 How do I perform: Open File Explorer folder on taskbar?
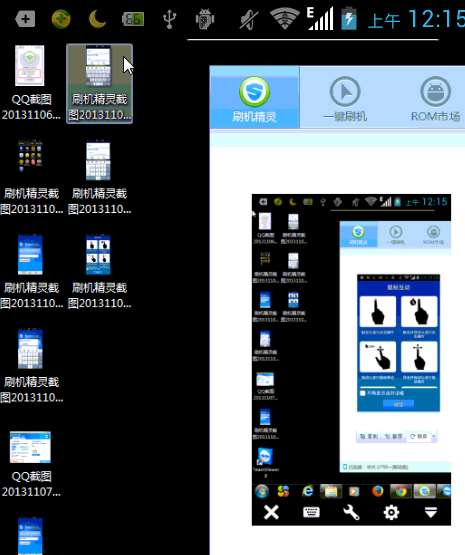tap(331, 491)
